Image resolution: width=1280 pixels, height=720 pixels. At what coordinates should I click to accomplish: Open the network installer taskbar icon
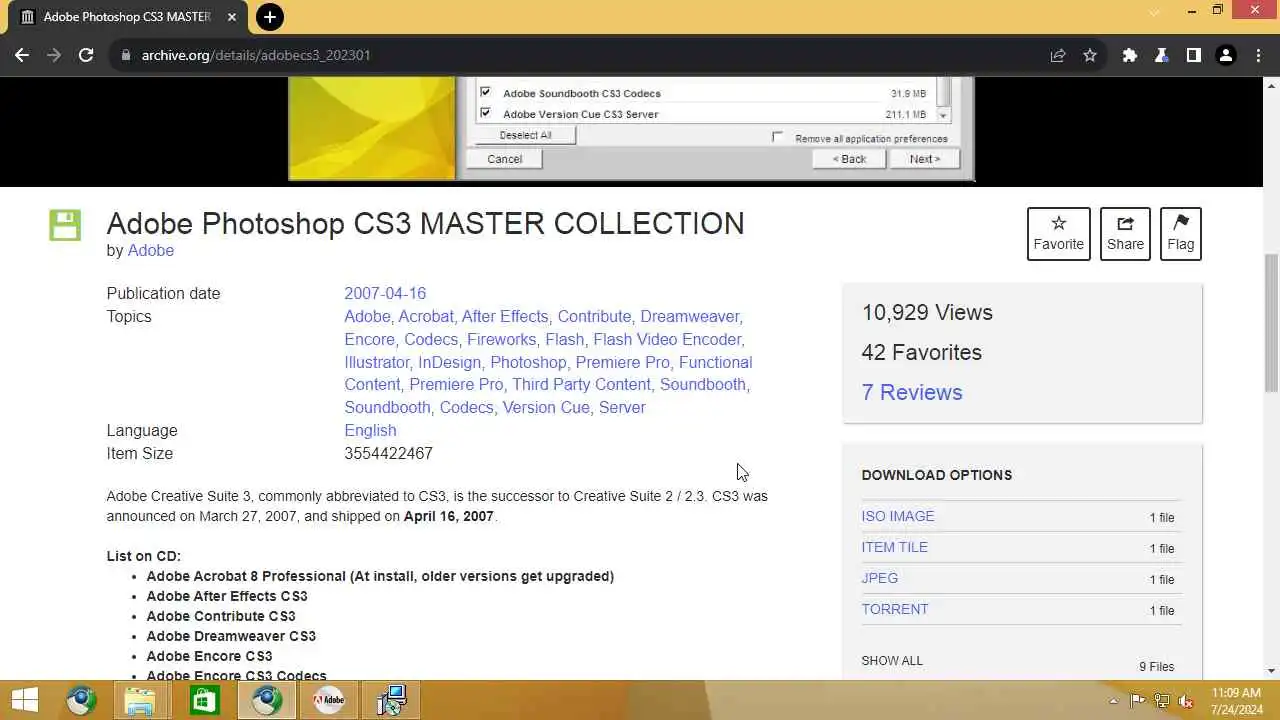point(391,700)
